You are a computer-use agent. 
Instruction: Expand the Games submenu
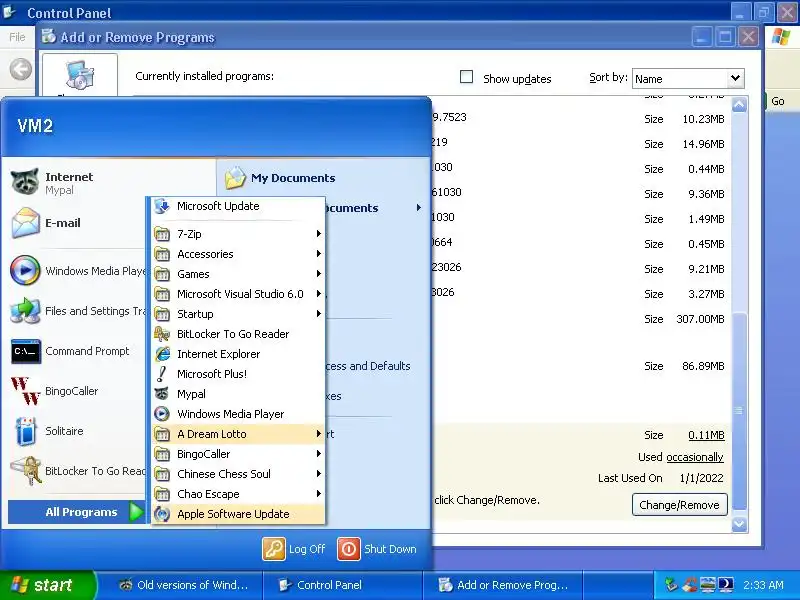238,274
